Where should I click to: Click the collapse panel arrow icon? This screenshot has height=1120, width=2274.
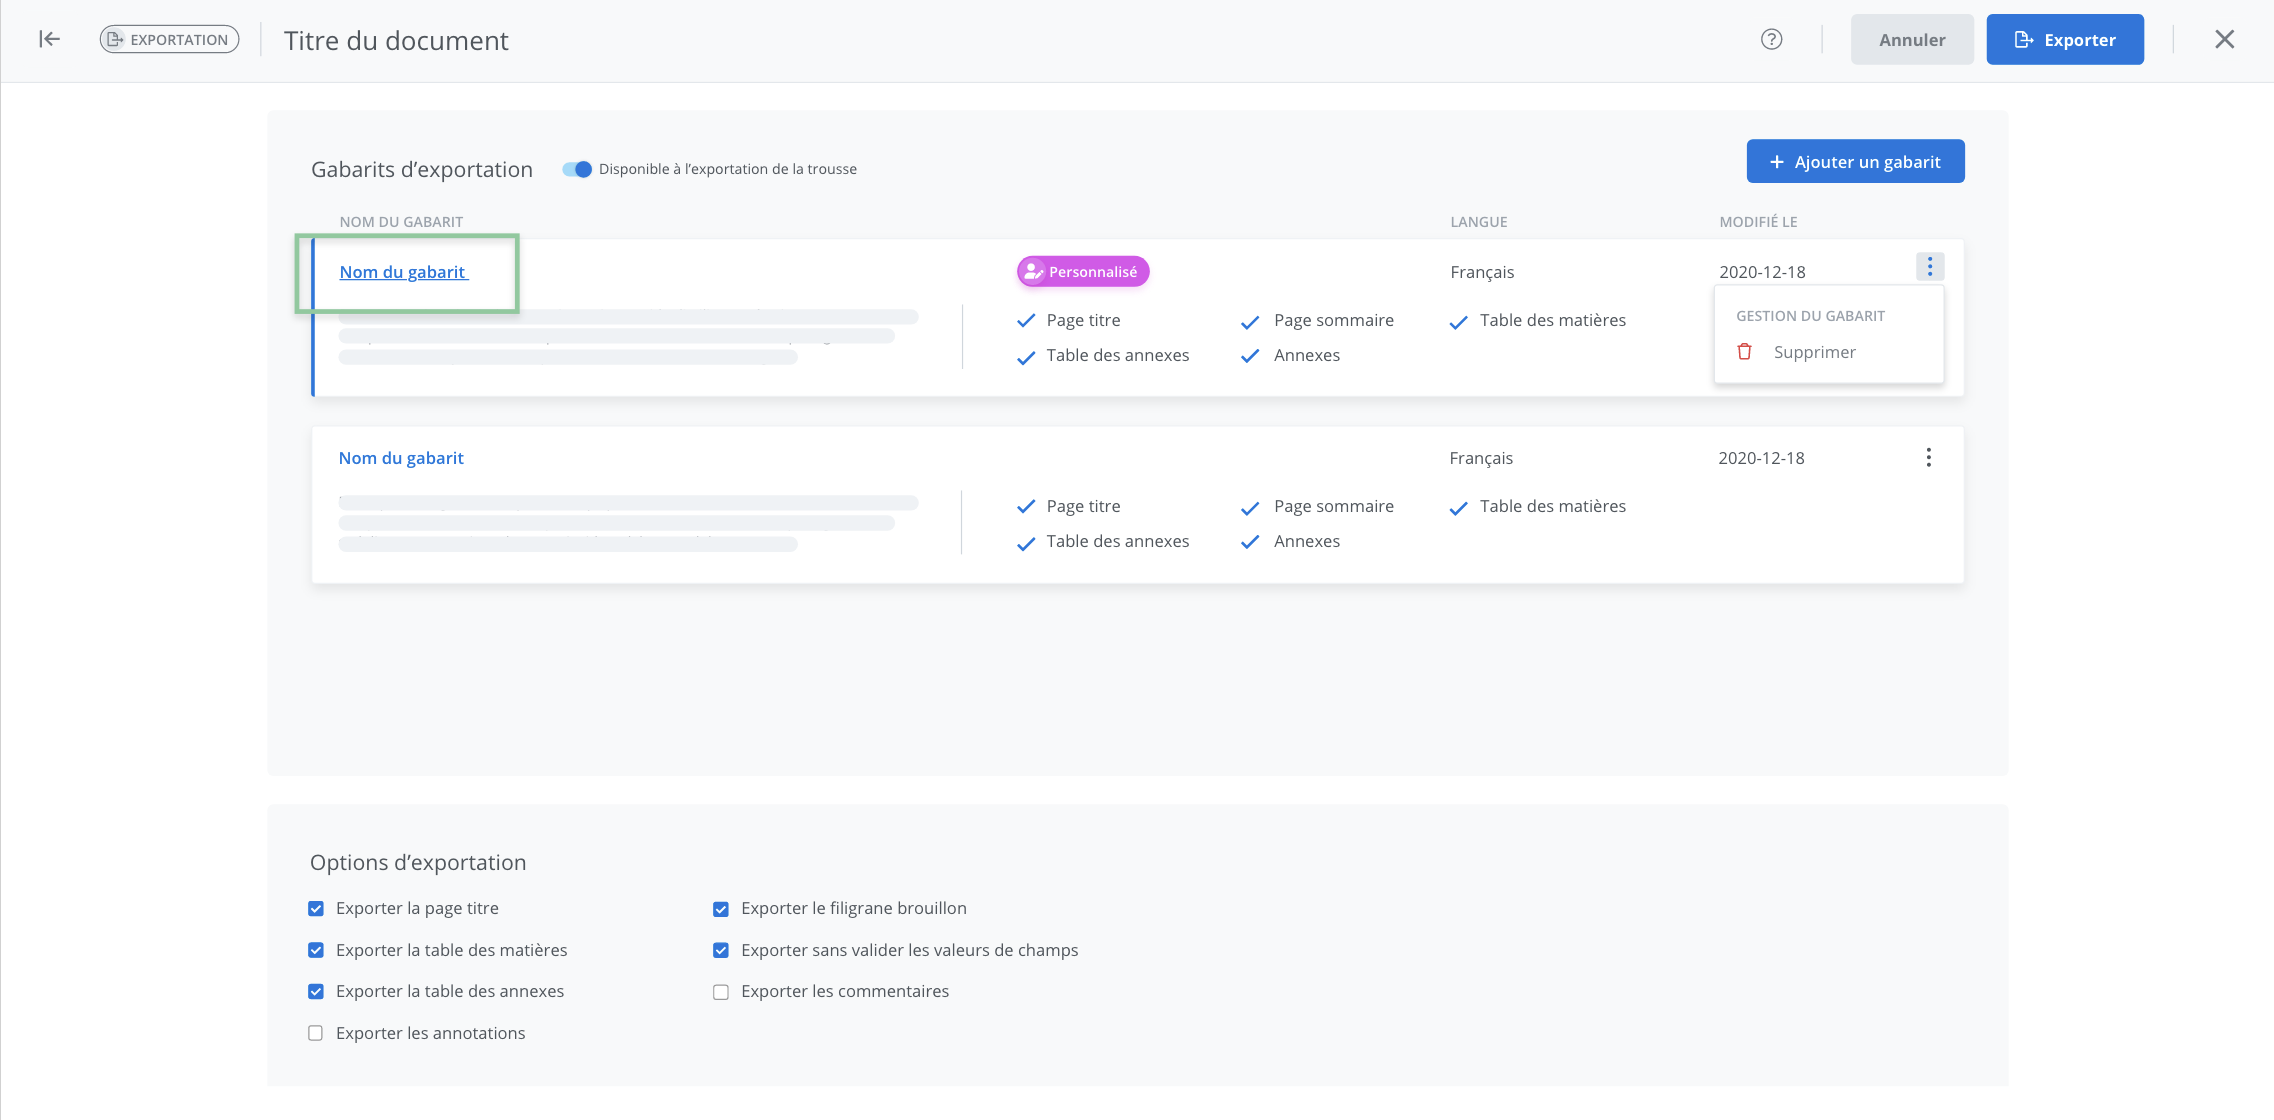(49, 39)
